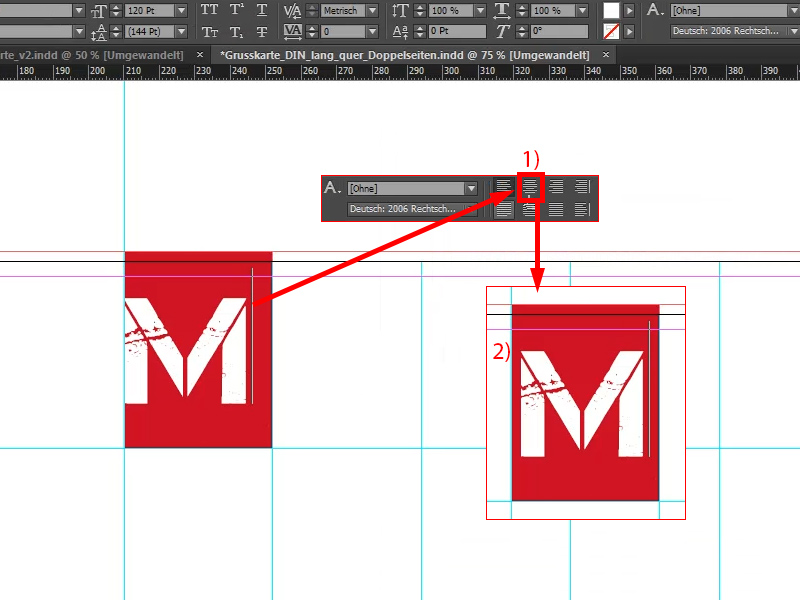The width and height of the screenshot is (800, 600).
Task: Click the tracking VA icon
Action: 292,32
